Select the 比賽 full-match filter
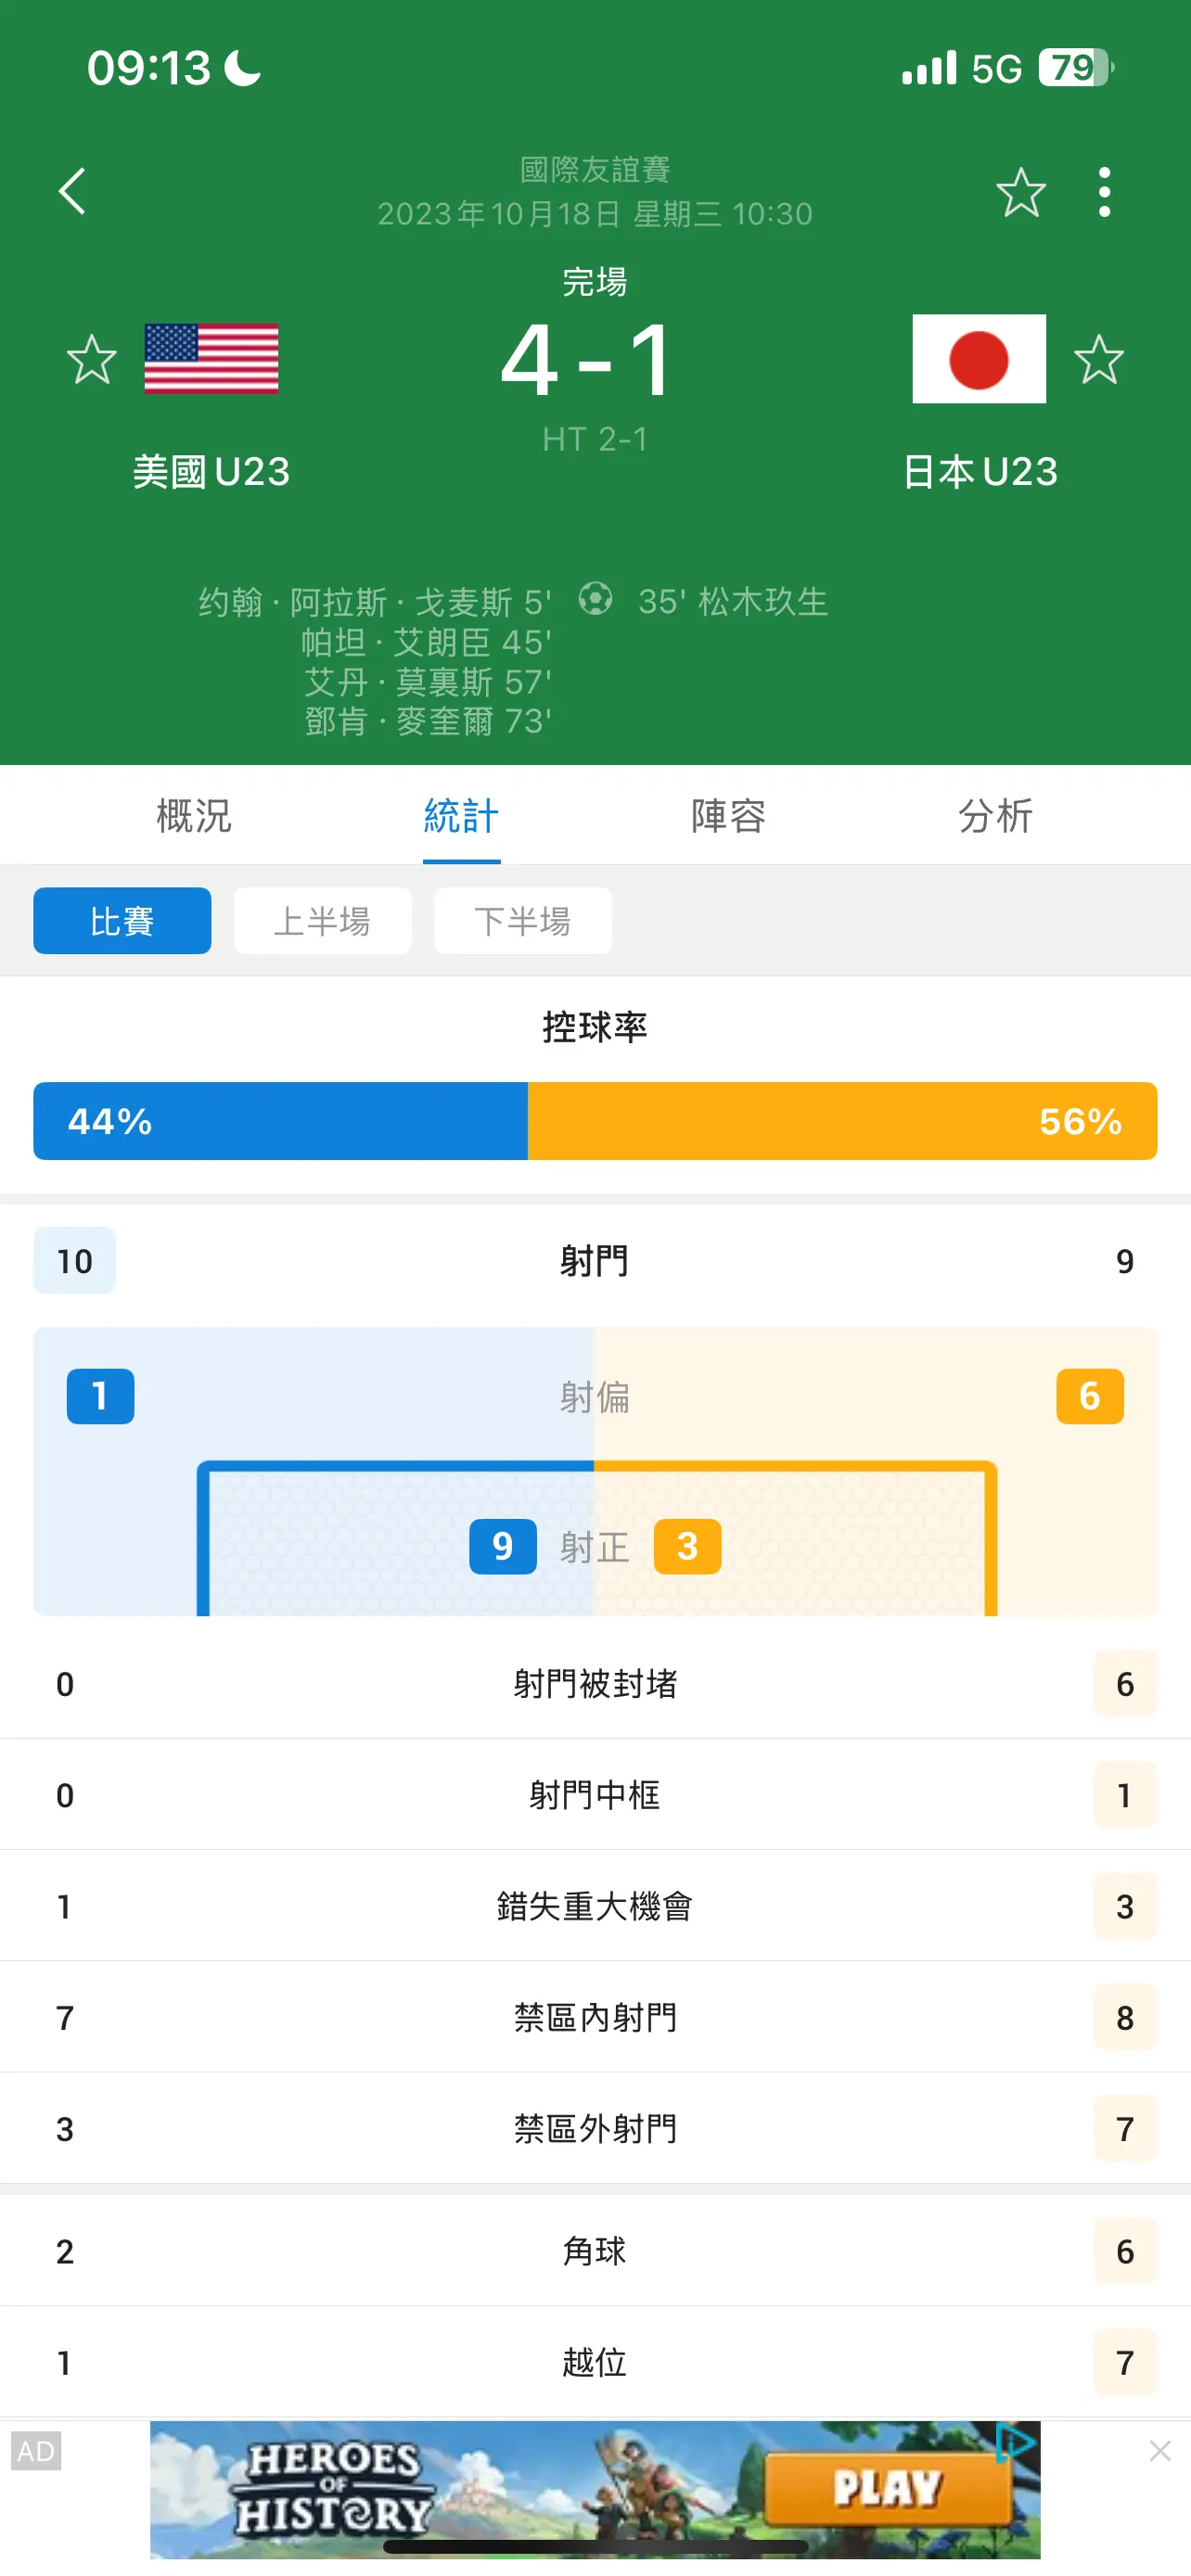This screenshot has width=1191, height=2576. 122,921
